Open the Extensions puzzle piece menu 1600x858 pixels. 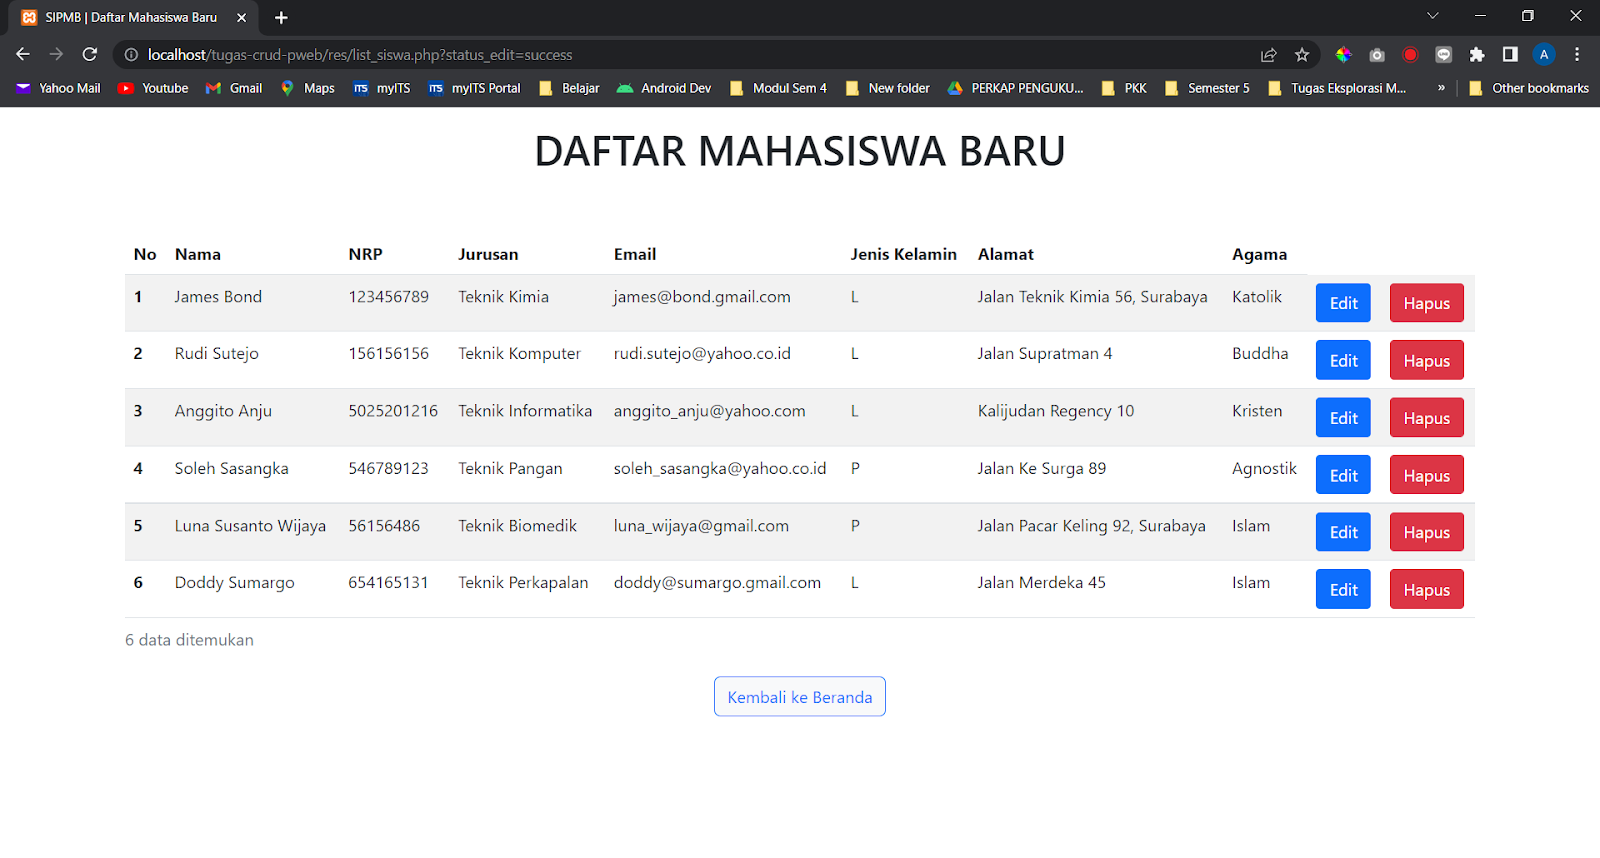1477,55
